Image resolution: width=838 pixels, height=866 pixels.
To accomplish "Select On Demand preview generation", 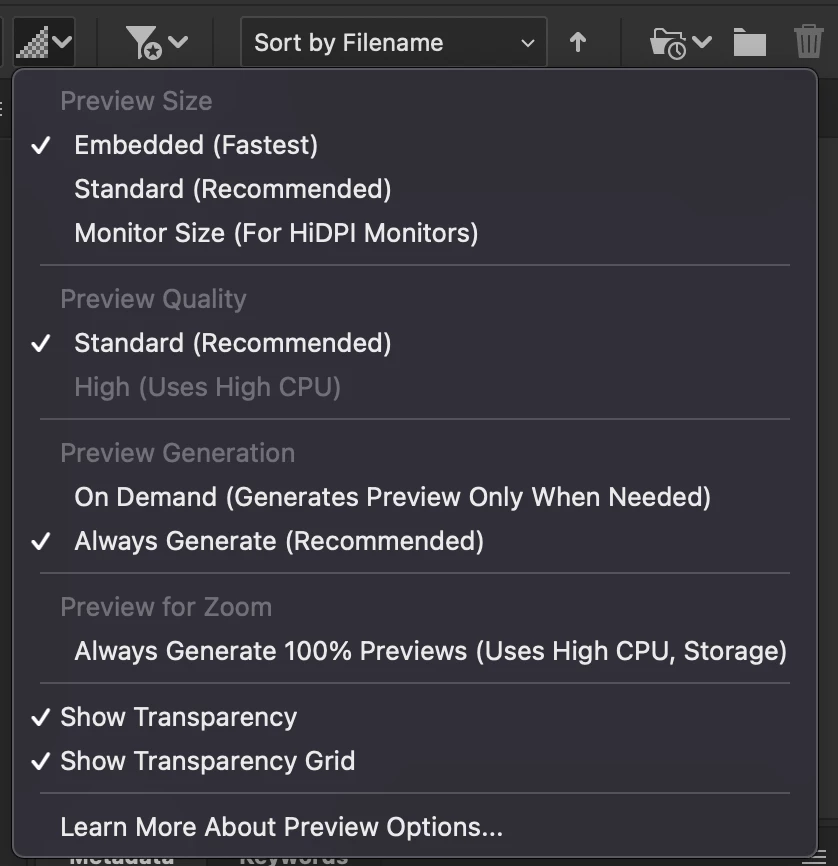I will [x=392, y=497].
